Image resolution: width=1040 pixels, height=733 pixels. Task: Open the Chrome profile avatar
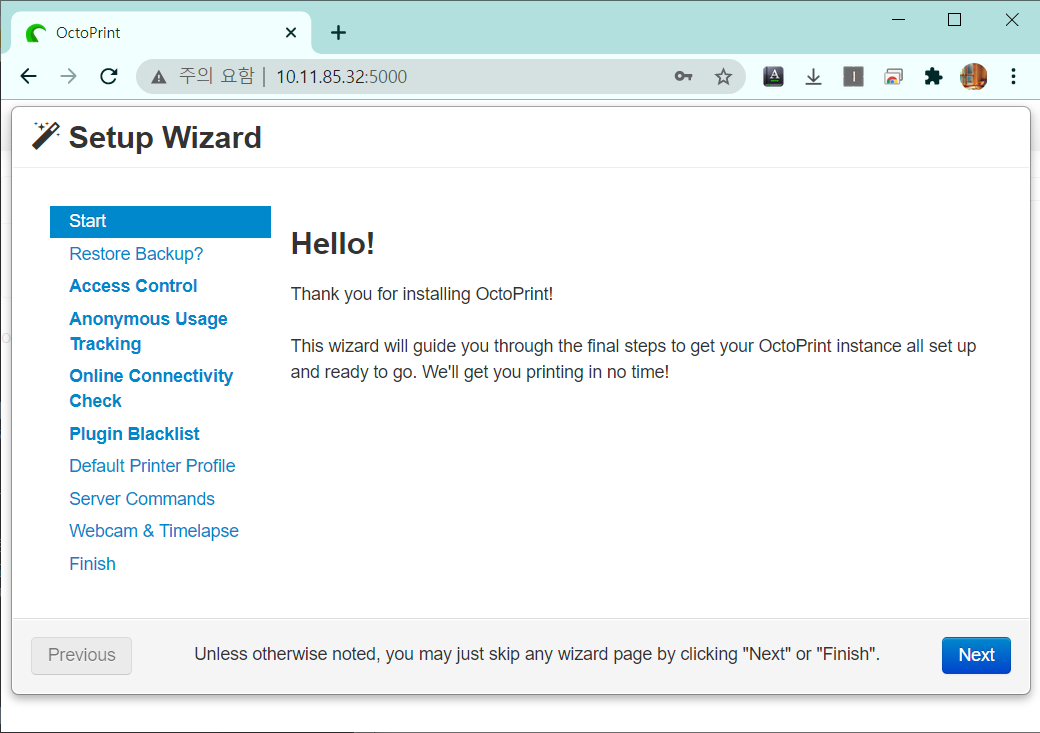pos(974,76)
